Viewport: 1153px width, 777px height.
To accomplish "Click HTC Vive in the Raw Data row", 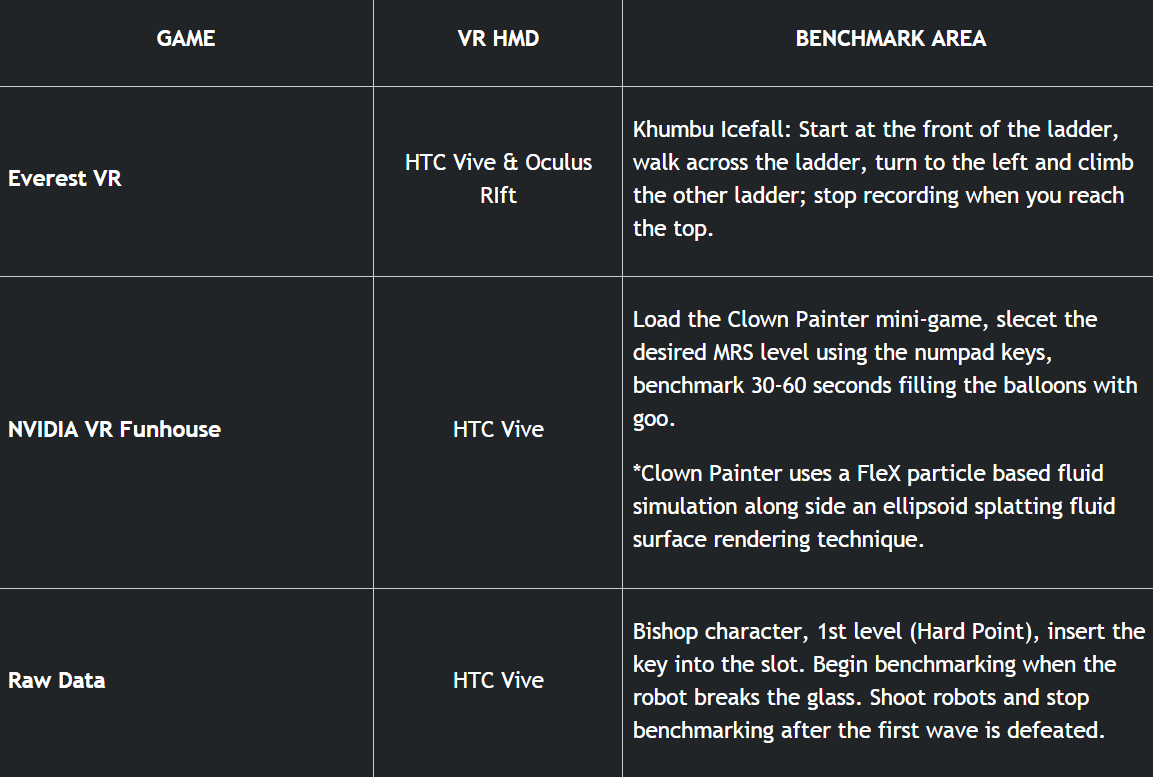I will pyautogui.click(x=498, y=681).
